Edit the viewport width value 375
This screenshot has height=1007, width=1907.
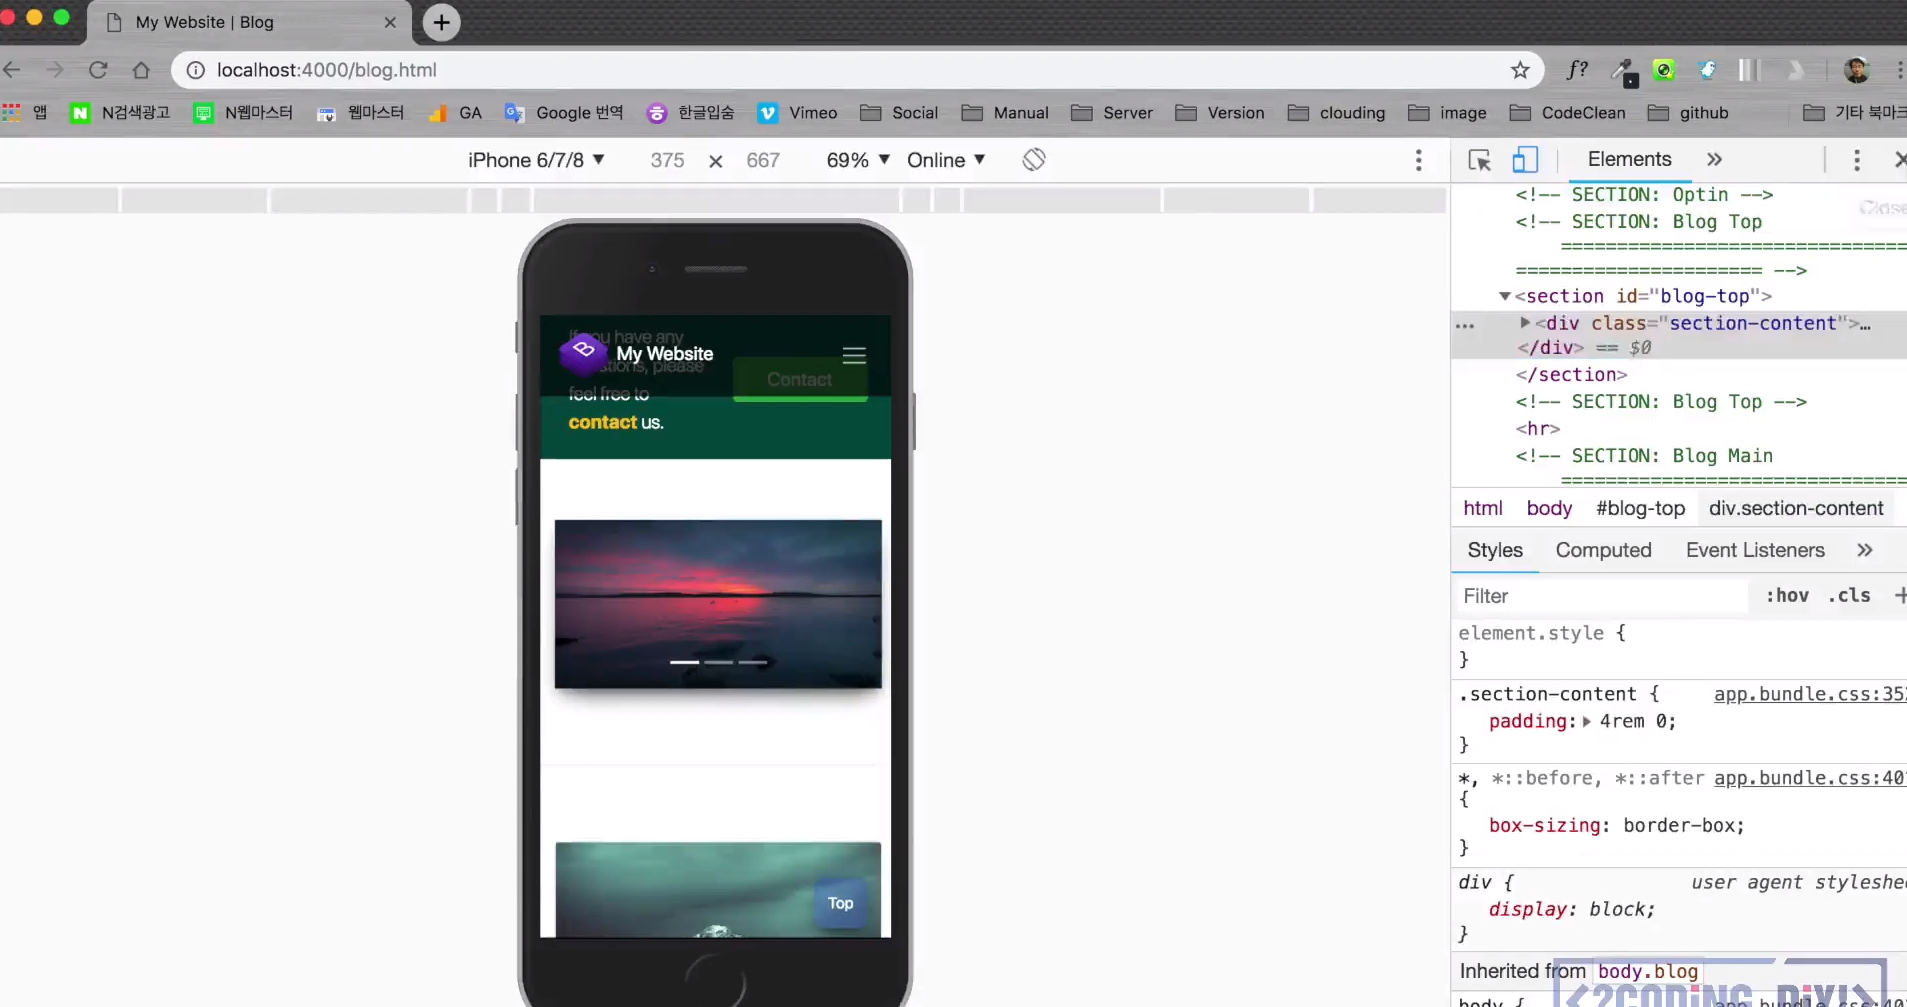click(667, 160)
